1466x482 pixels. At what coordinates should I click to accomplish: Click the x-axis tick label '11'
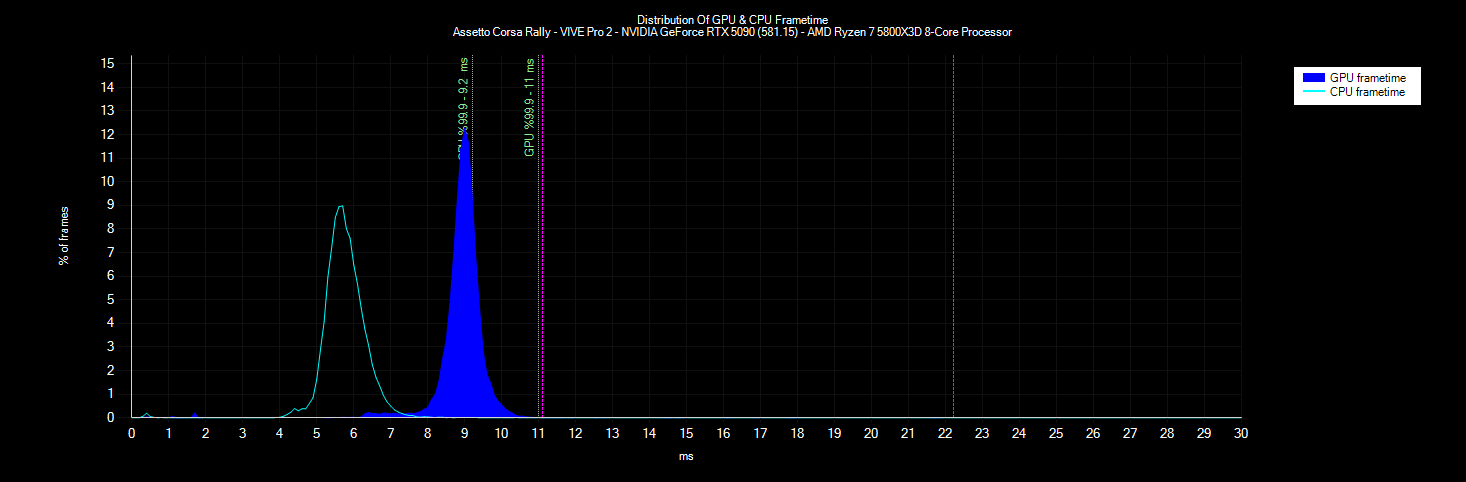coord(538,433)
